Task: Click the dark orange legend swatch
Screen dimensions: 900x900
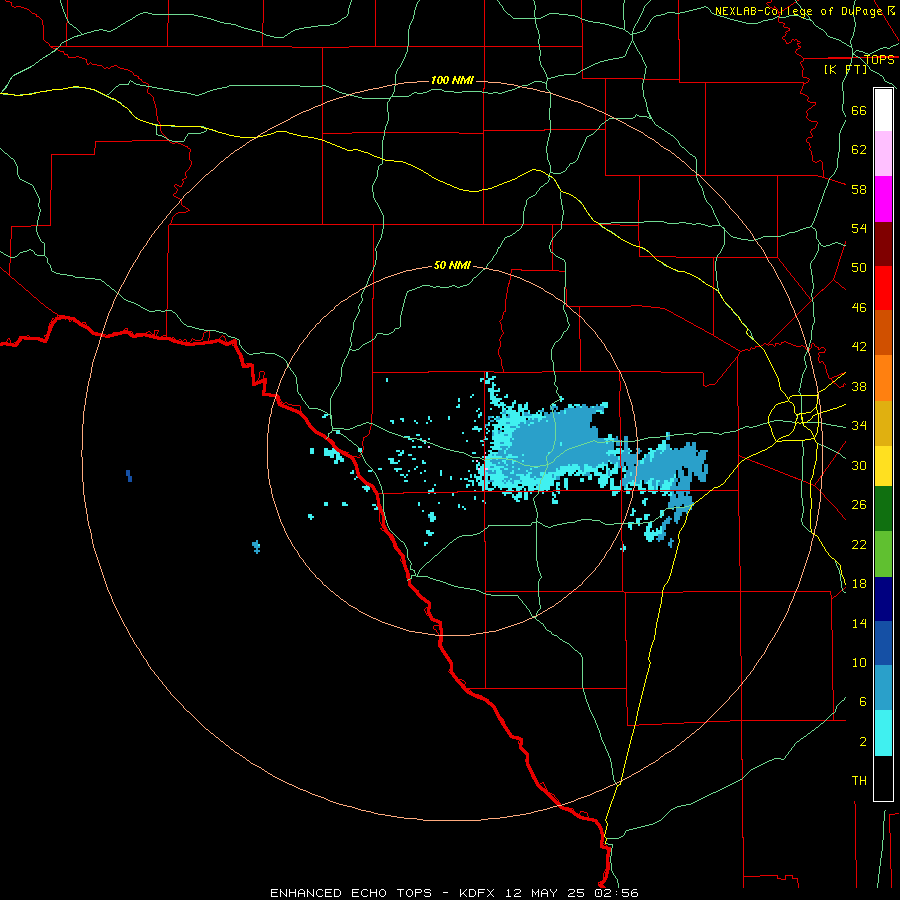Action: coord(883,332)
